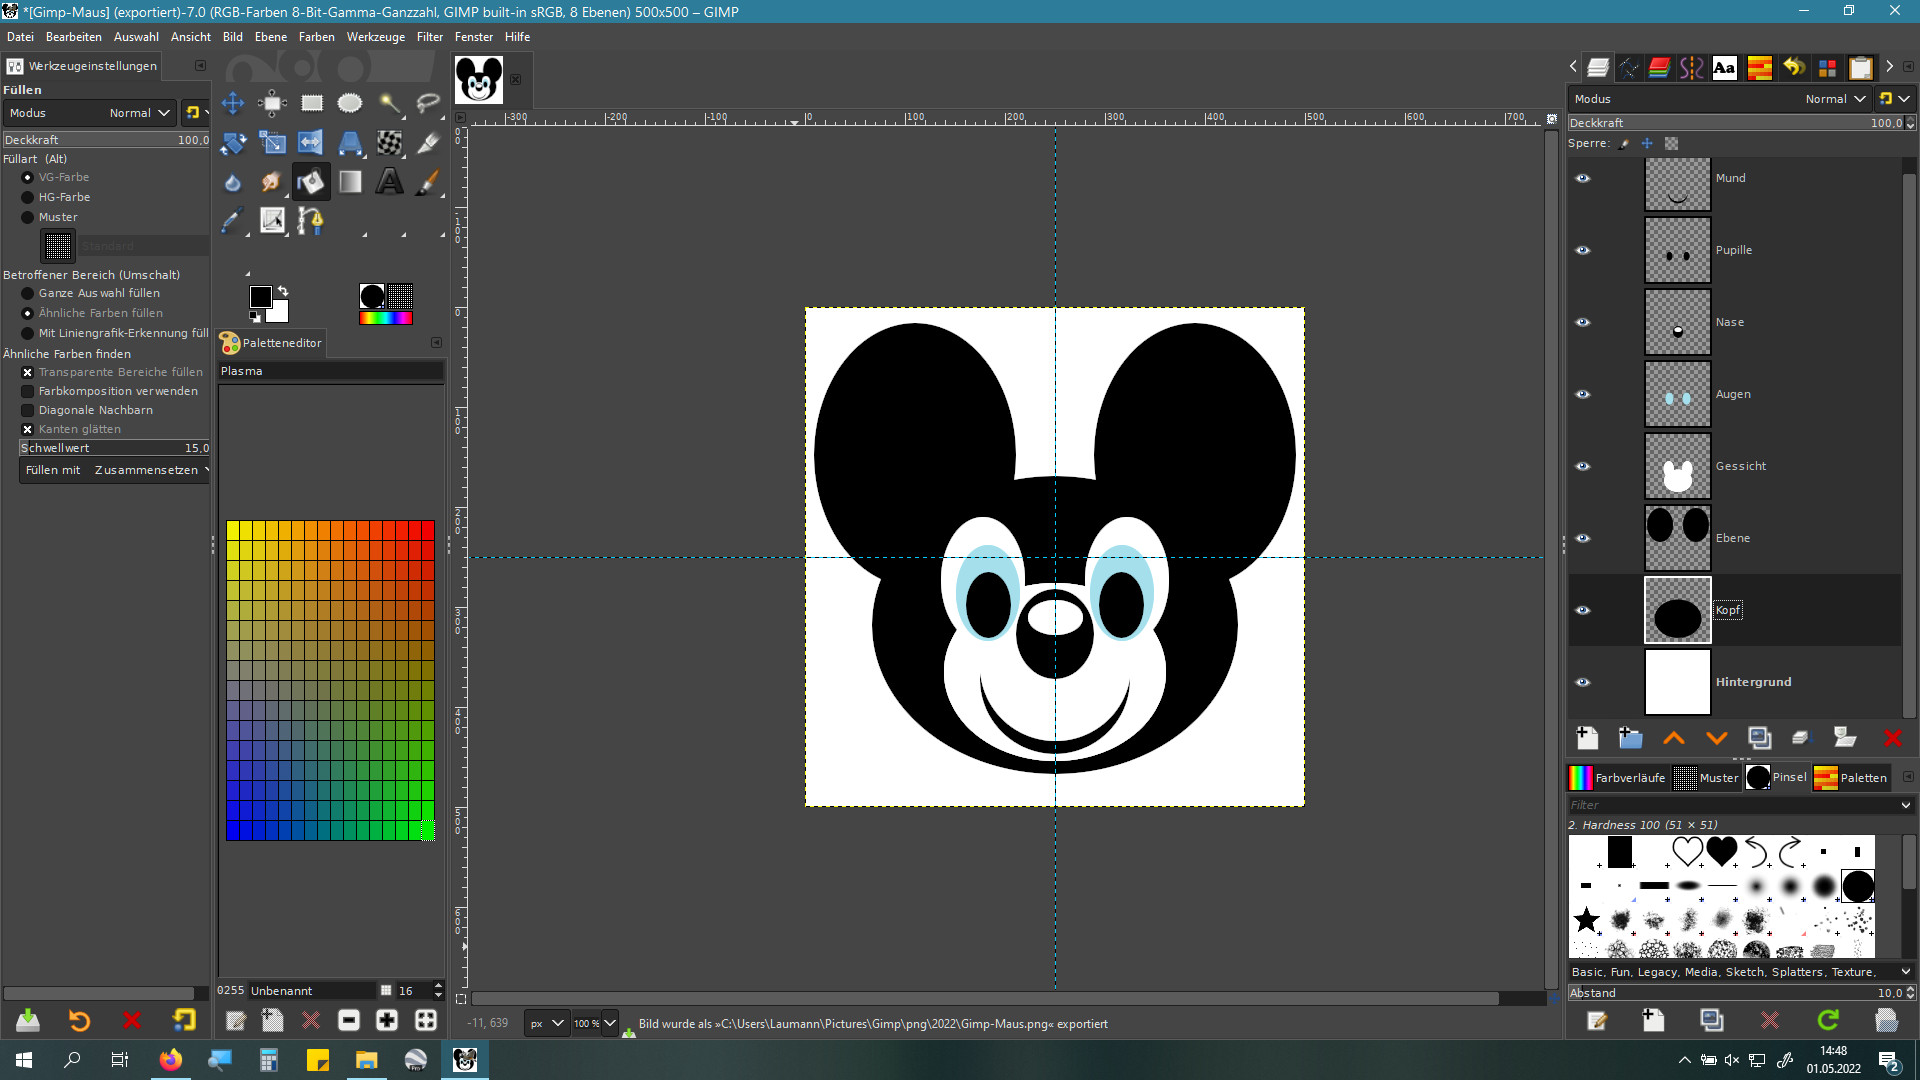
Task: Raise layer with orange up arrow
Action: tap(1673, 738)
